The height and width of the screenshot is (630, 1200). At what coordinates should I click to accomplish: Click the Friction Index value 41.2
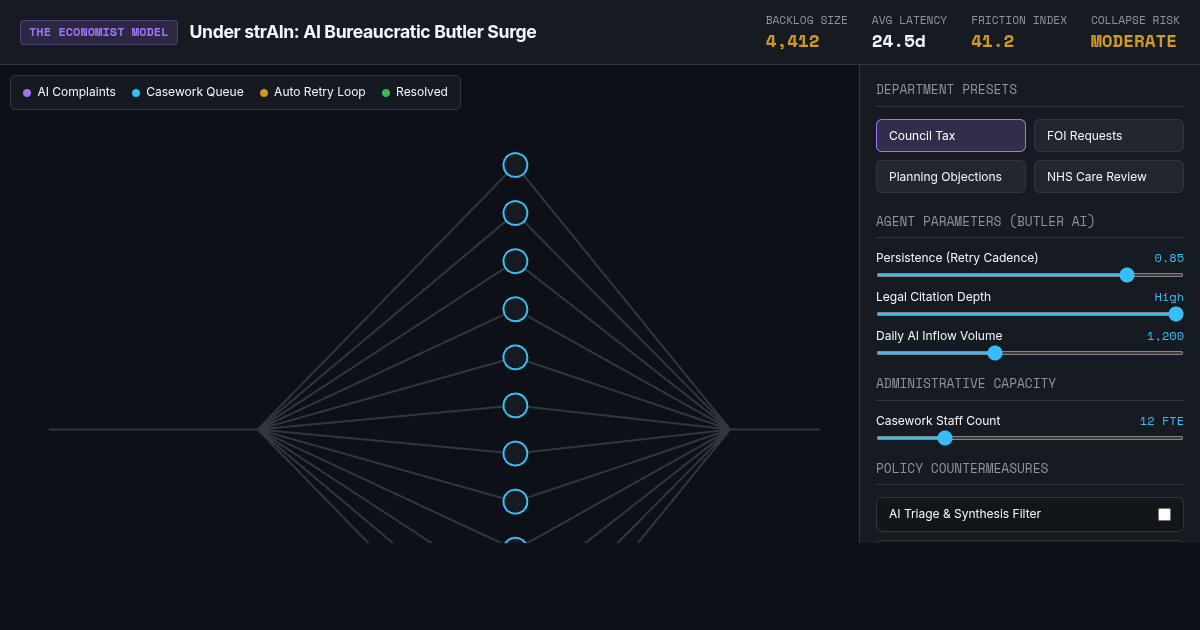(992, 42)
